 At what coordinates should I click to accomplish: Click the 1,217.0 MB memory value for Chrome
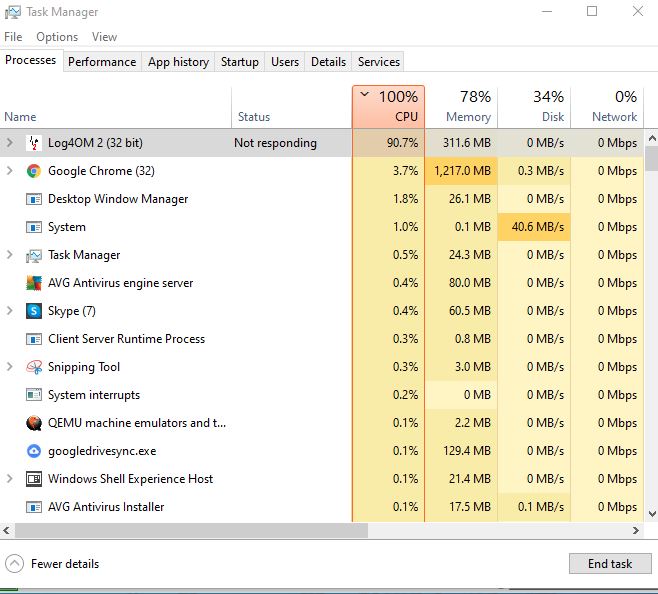coord(462,171)
